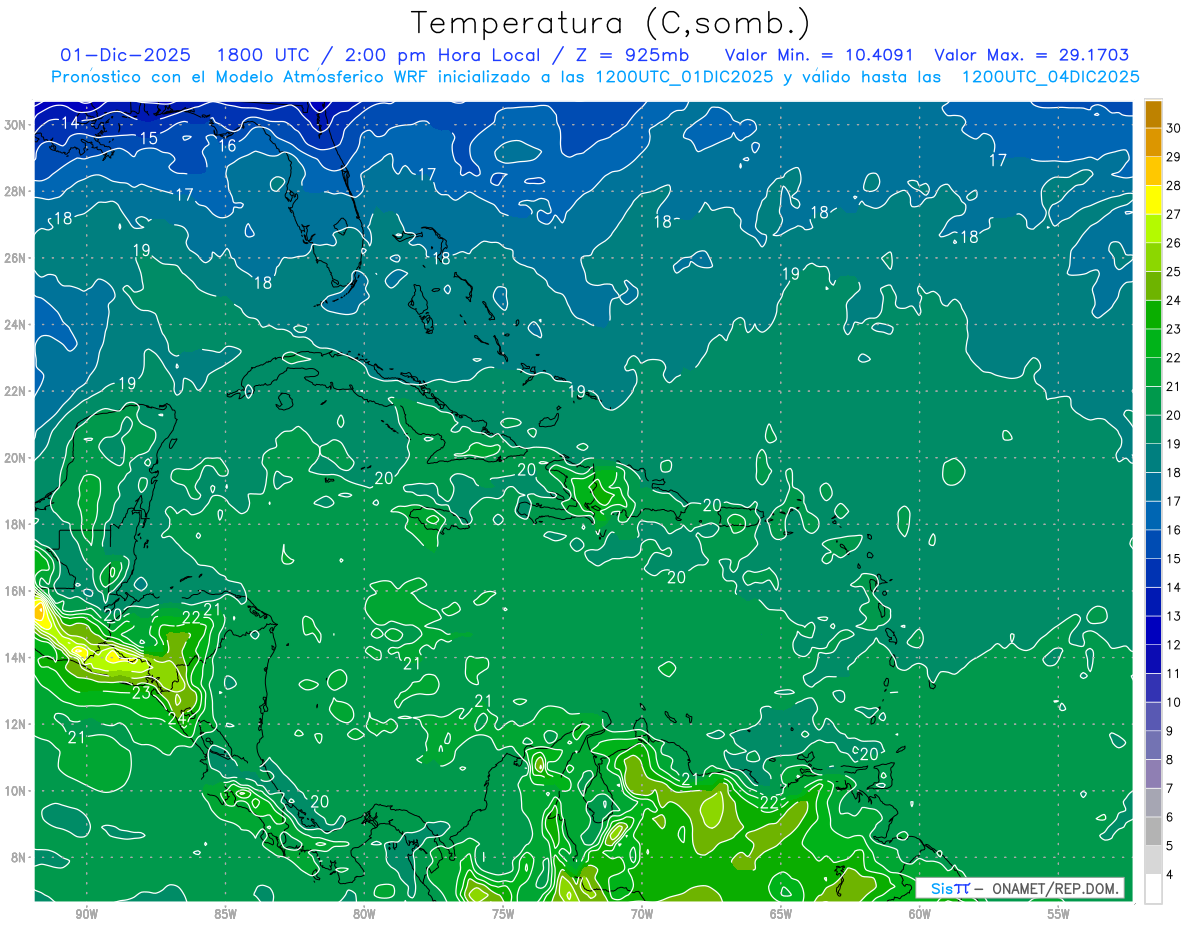Pick the blue segment between 15 and 16
This screenshot has width=1200, height=927.
[1153, 544]
